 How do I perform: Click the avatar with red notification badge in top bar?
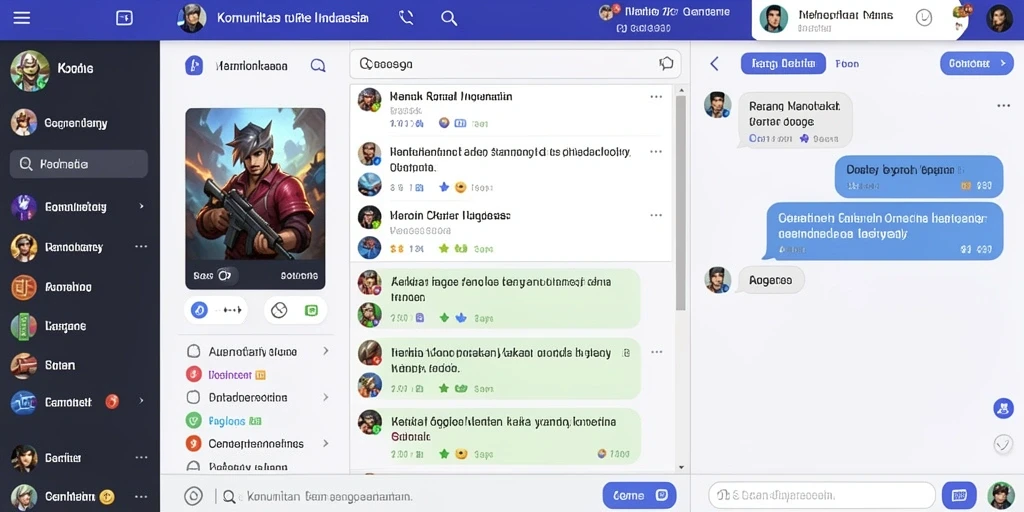[x=609, y=11]
